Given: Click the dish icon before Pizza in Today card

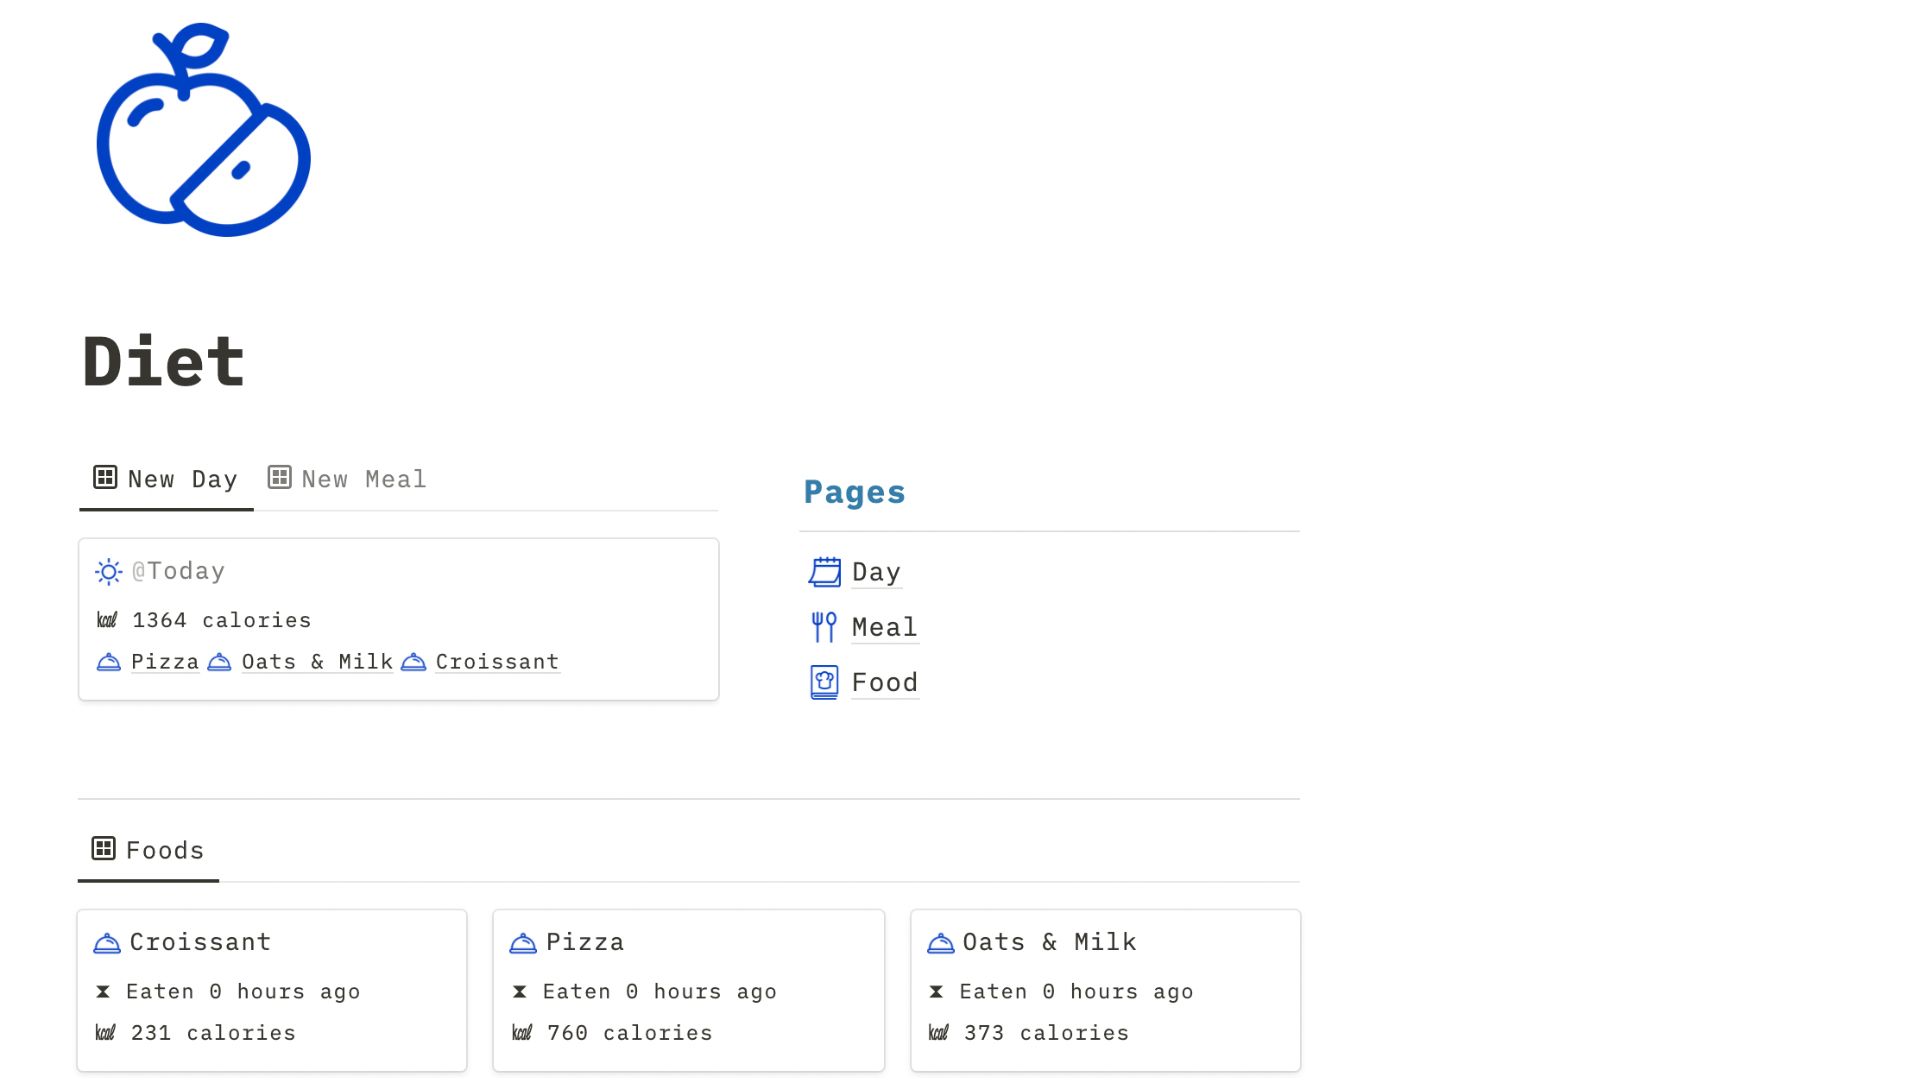Looking at the screenshot, I should pyautogui.click(x=108, y=662).
